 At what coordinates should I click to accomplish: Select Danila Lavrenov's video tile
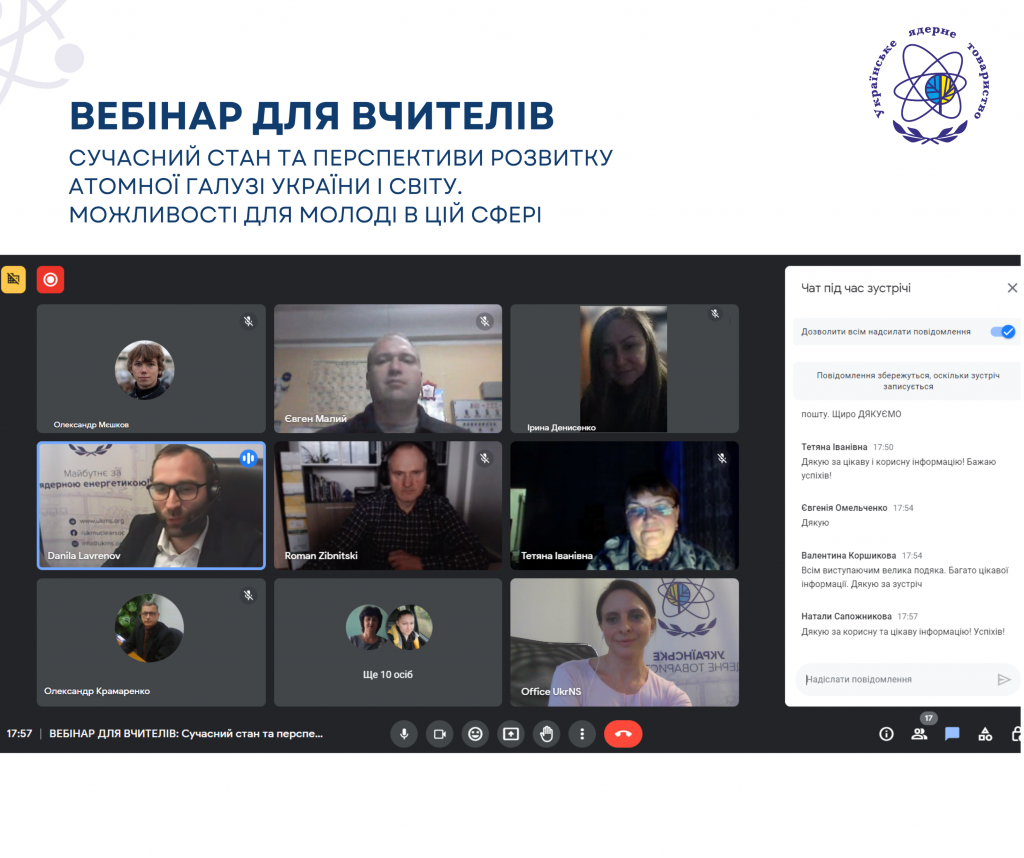click(x=151, y=505)
